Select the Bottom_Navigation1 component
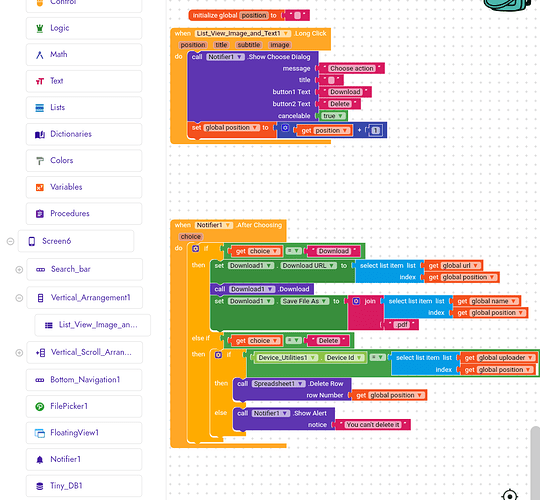Viewport: 540px width, 500px height. click(84, 380)
